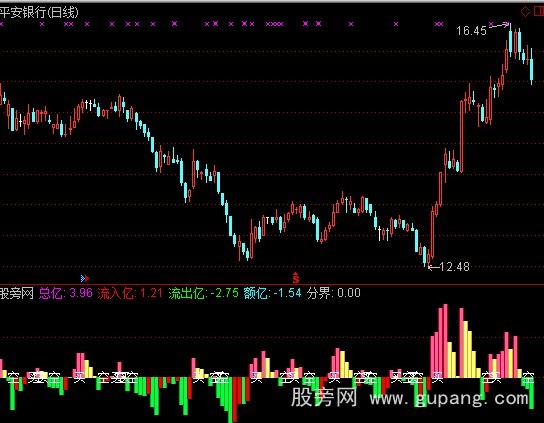Select the 额亿: -1.54 indicator value
This screenshot has width=544, height=423.
272,293
